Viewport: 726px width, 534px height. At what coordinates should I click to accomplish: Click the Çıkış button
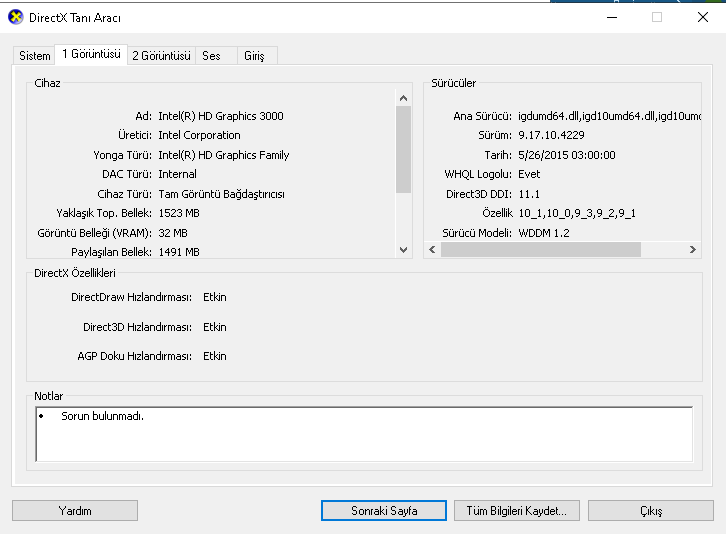tap(651, 510)
